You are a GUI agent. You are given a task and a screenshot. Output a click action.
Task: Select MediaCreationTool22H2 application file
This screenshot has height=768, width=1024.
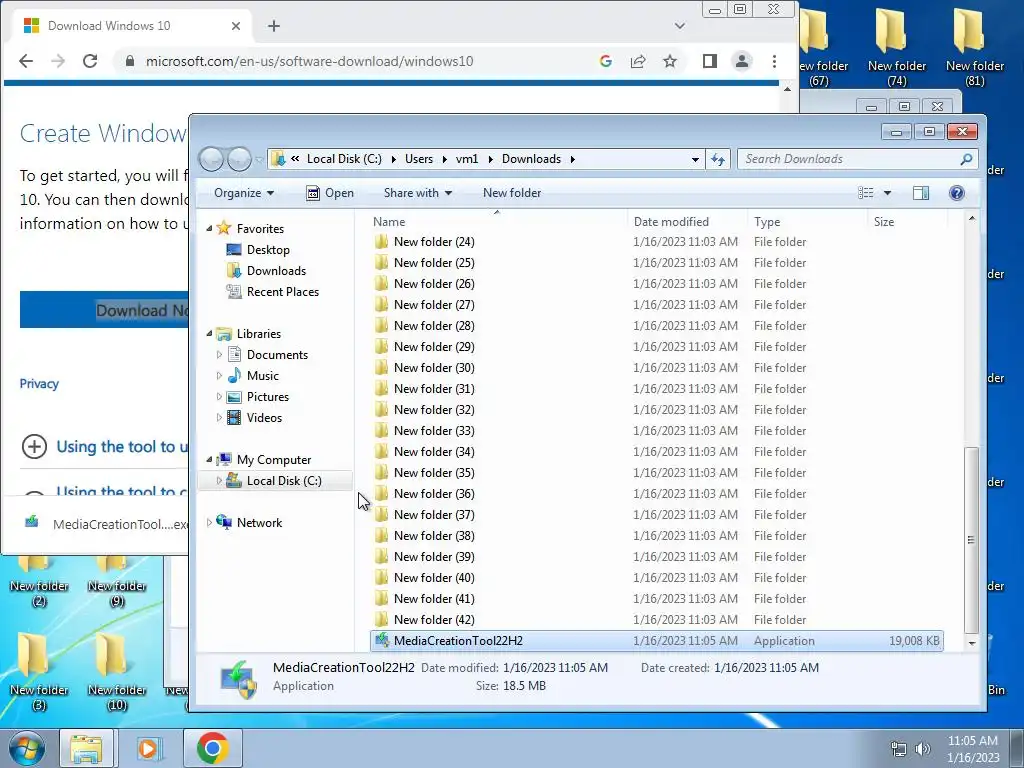(656, 641)
